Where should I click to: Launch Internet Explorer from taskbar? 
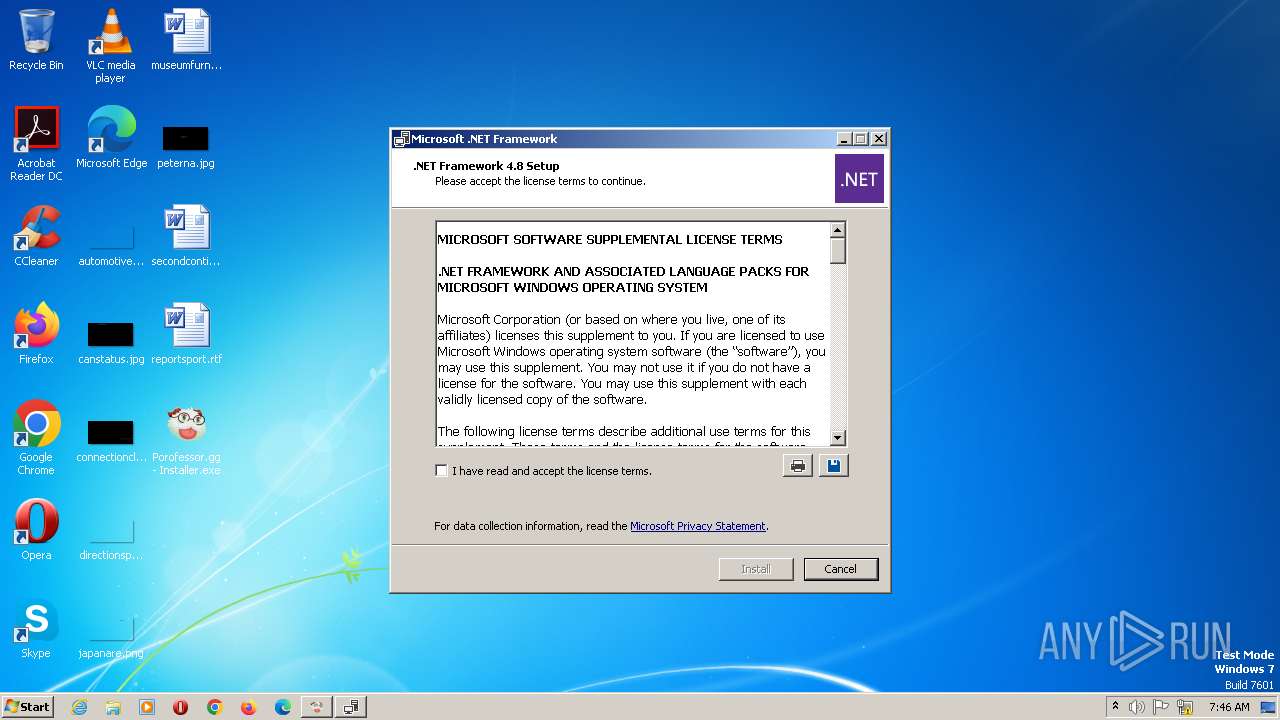coord(79,707)
